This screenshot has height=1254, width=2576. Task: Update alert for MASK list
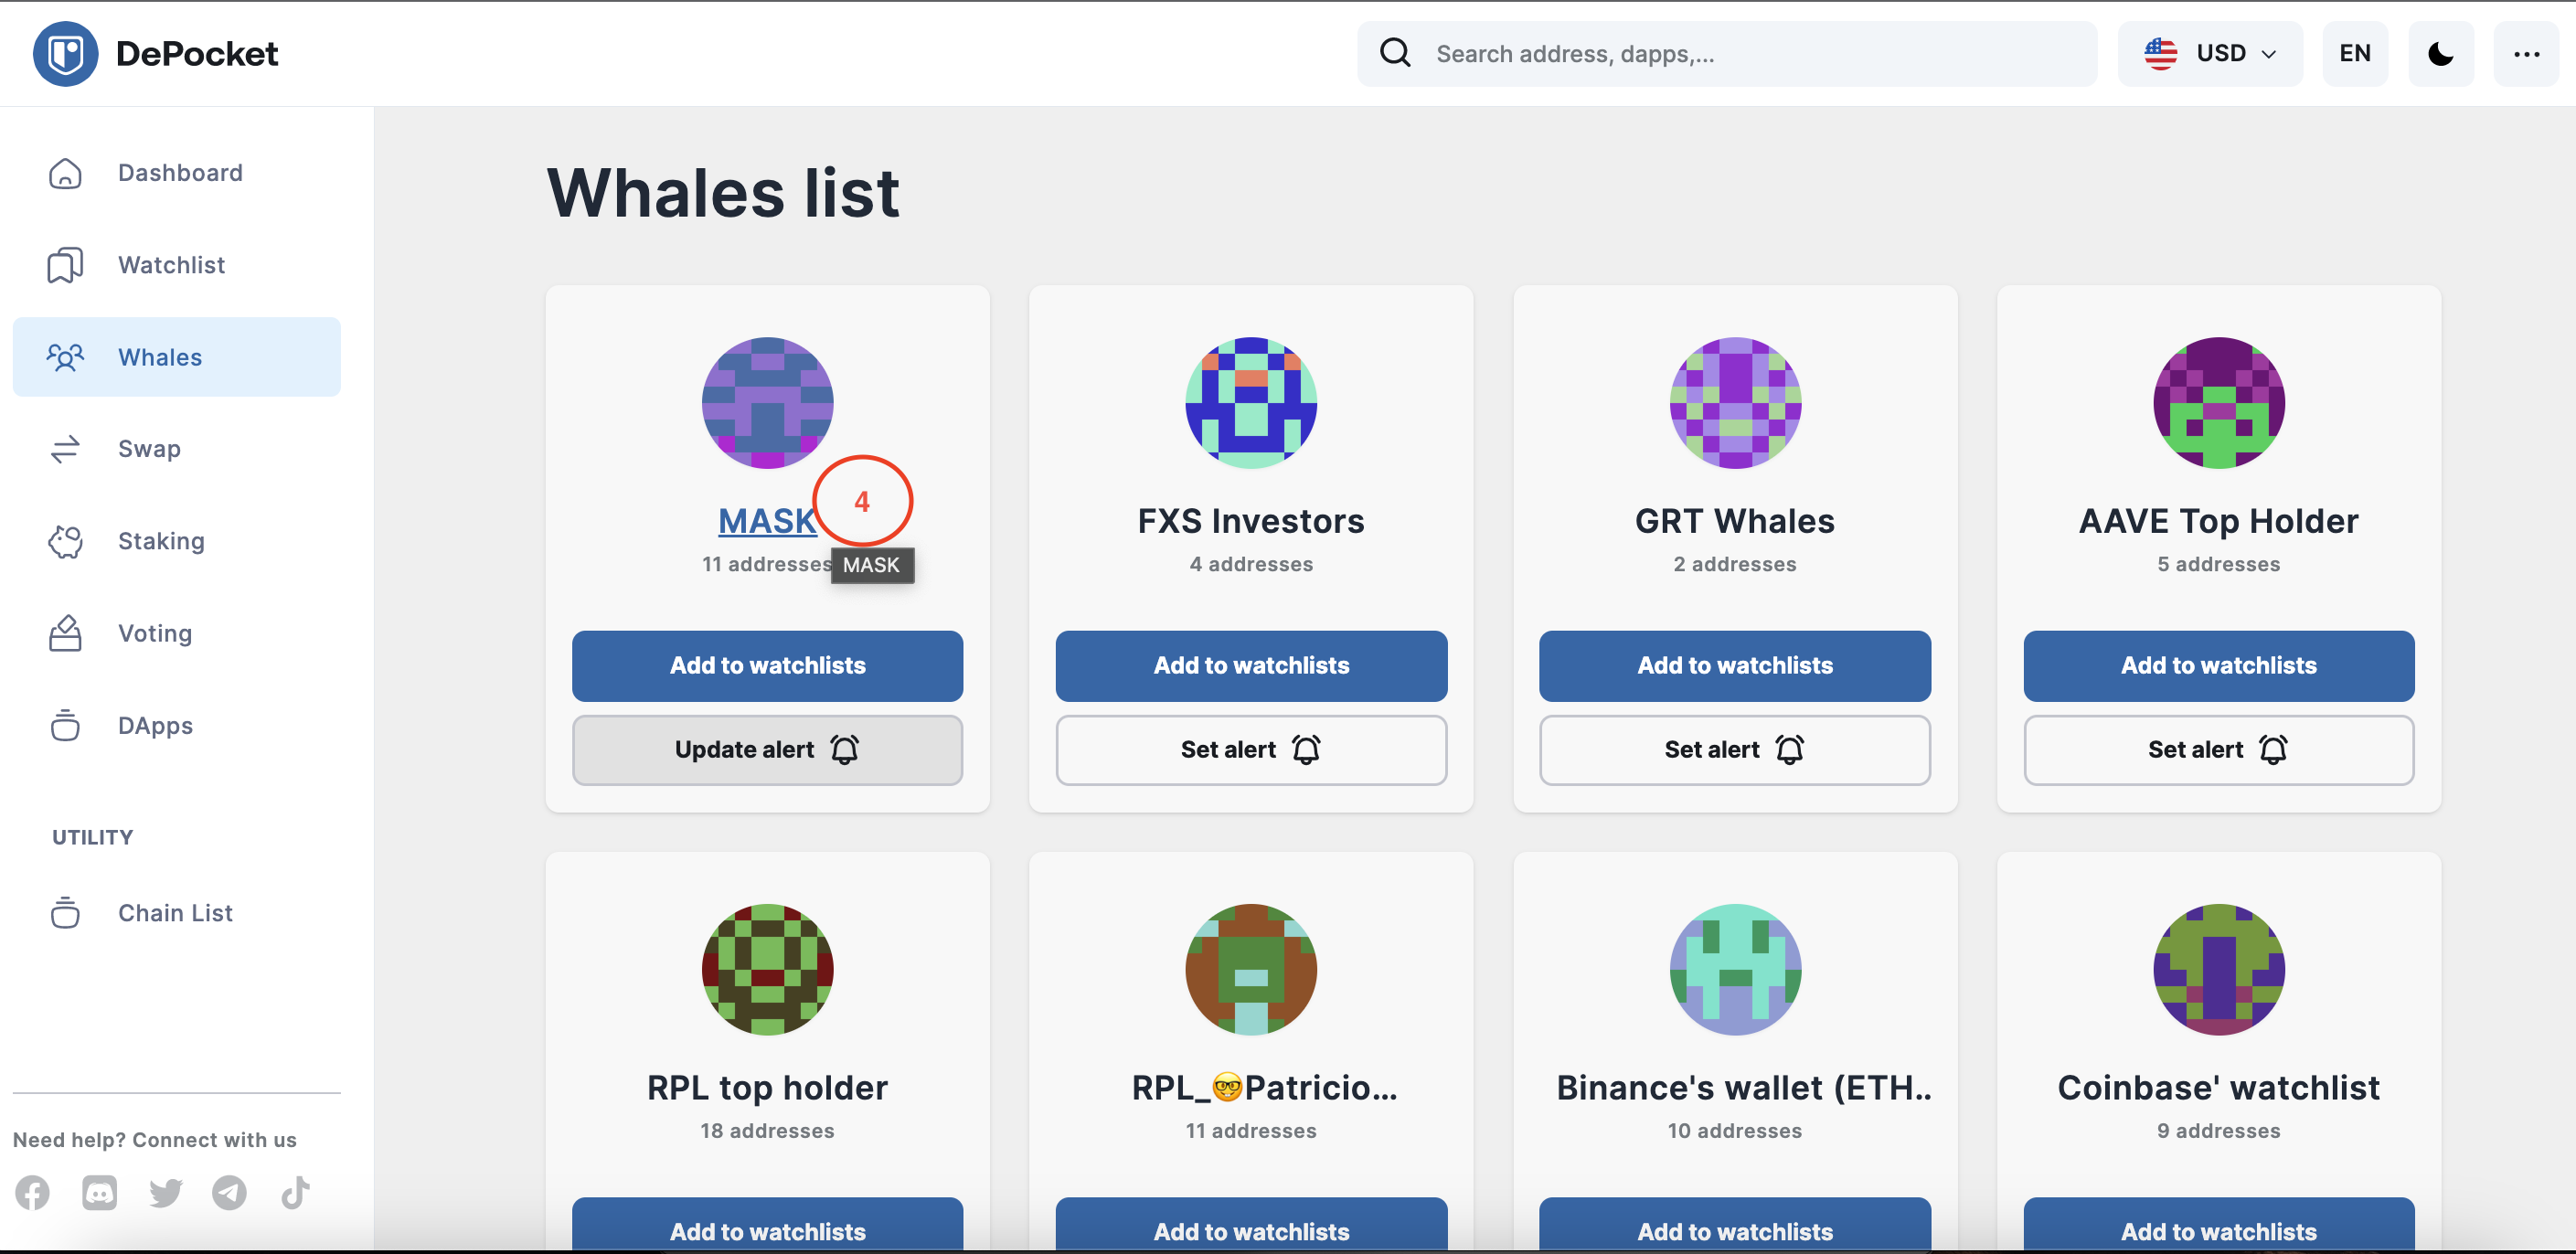tap(767, 749)
